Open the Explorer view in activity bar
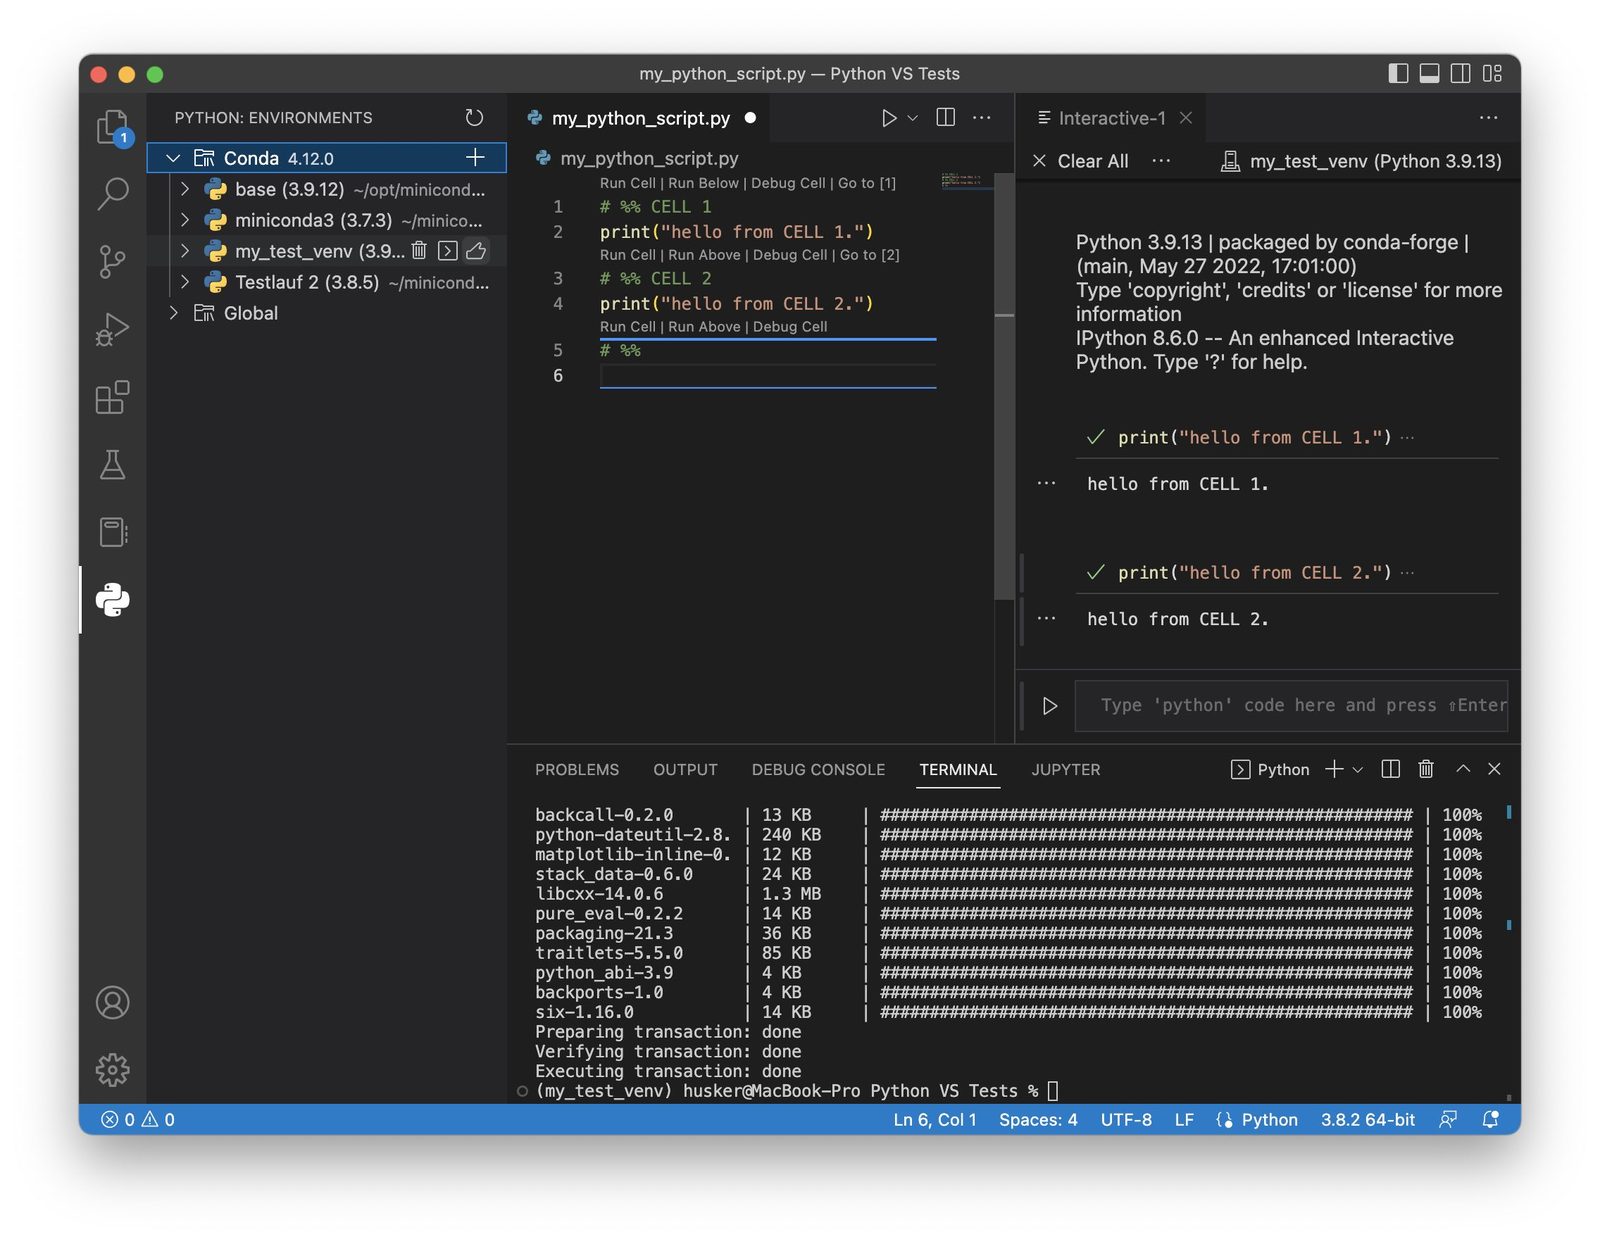The image size is (1600, 1239). (112, 127)
